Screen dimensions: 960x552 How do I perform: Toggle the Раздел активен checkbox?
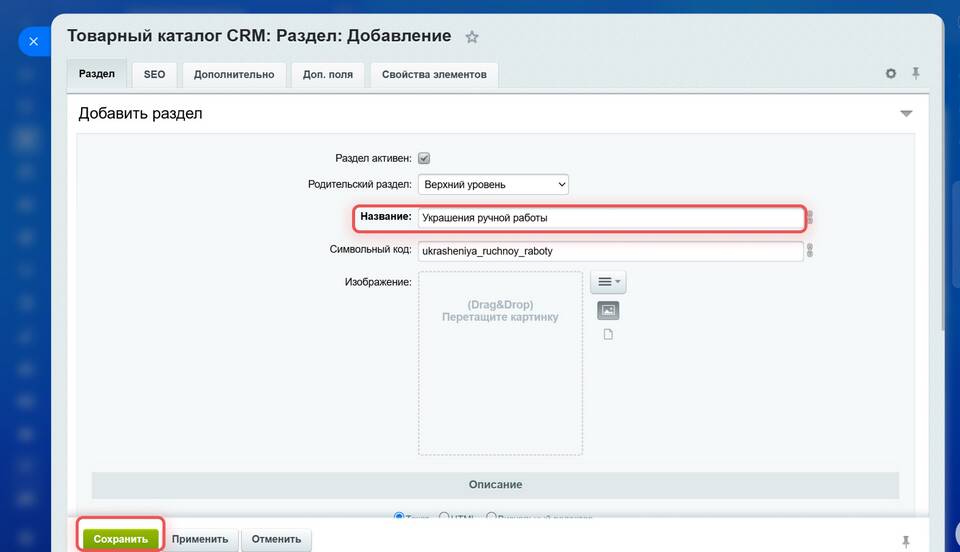click(x=424, y=158)
